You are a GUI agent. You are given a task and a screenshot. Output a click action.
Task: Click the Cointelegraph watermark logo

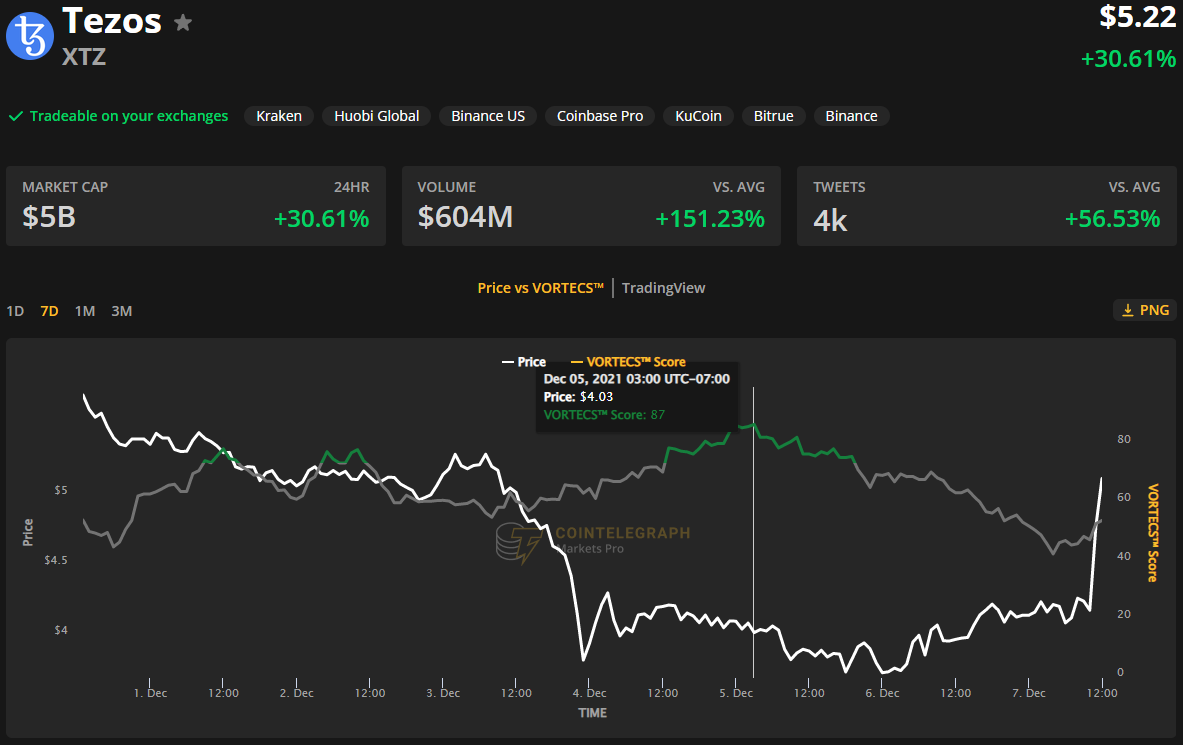coord(519,541)
